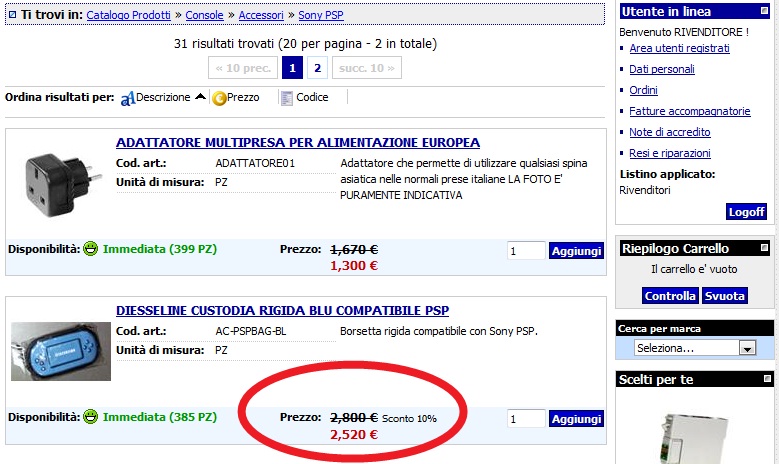Collapse the Riepilogo Carrello panel icon
Screen dimensions: 779x464
click(x=763, y=248)
